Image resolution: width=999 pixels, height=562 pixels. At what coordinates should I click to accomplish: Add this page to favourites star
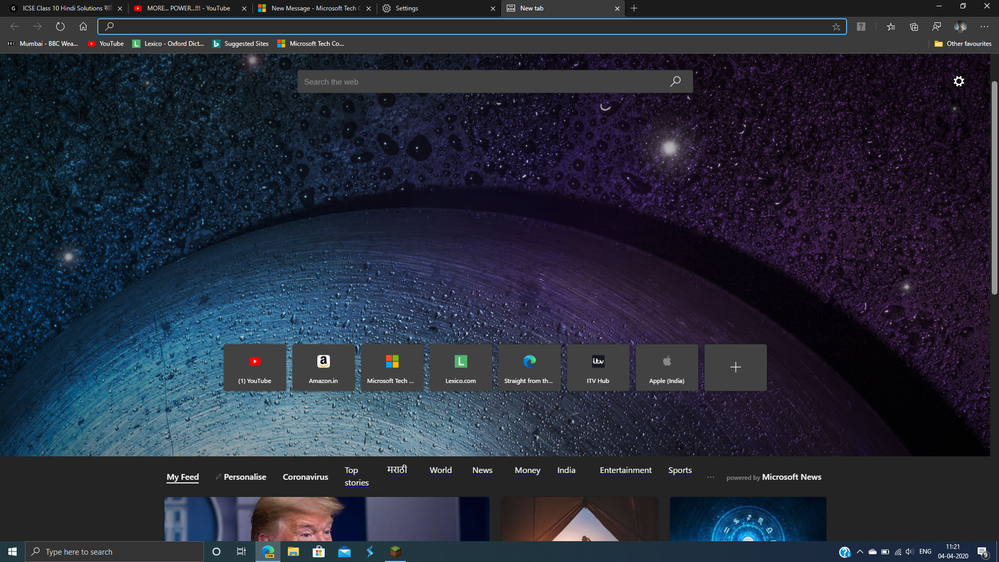pos(836,27)
